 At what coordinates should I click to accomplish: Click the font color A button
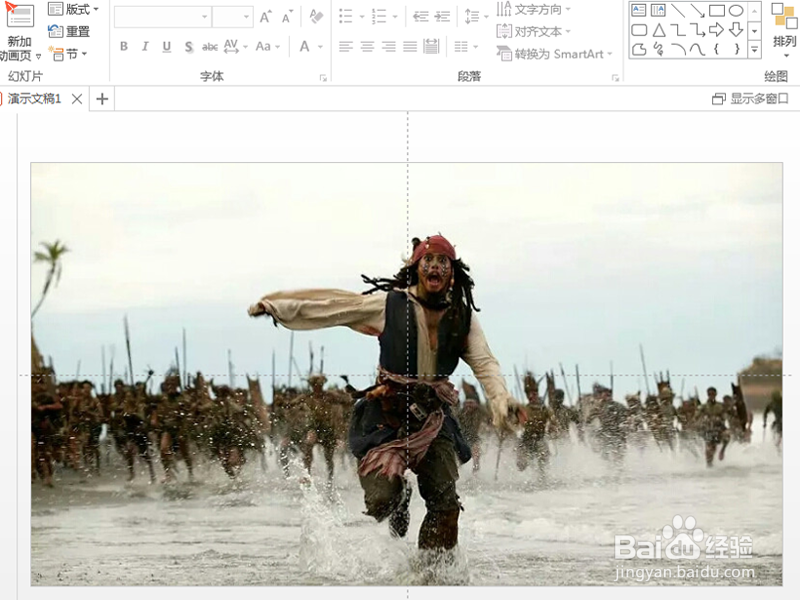click(305, 46)
